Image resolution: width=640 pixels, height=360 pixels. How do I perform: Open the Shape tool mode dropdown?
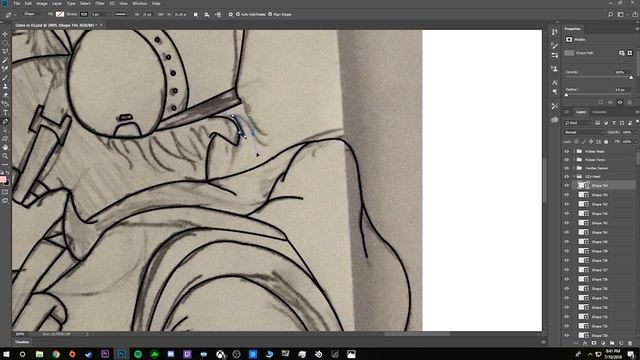click(33, 14)
